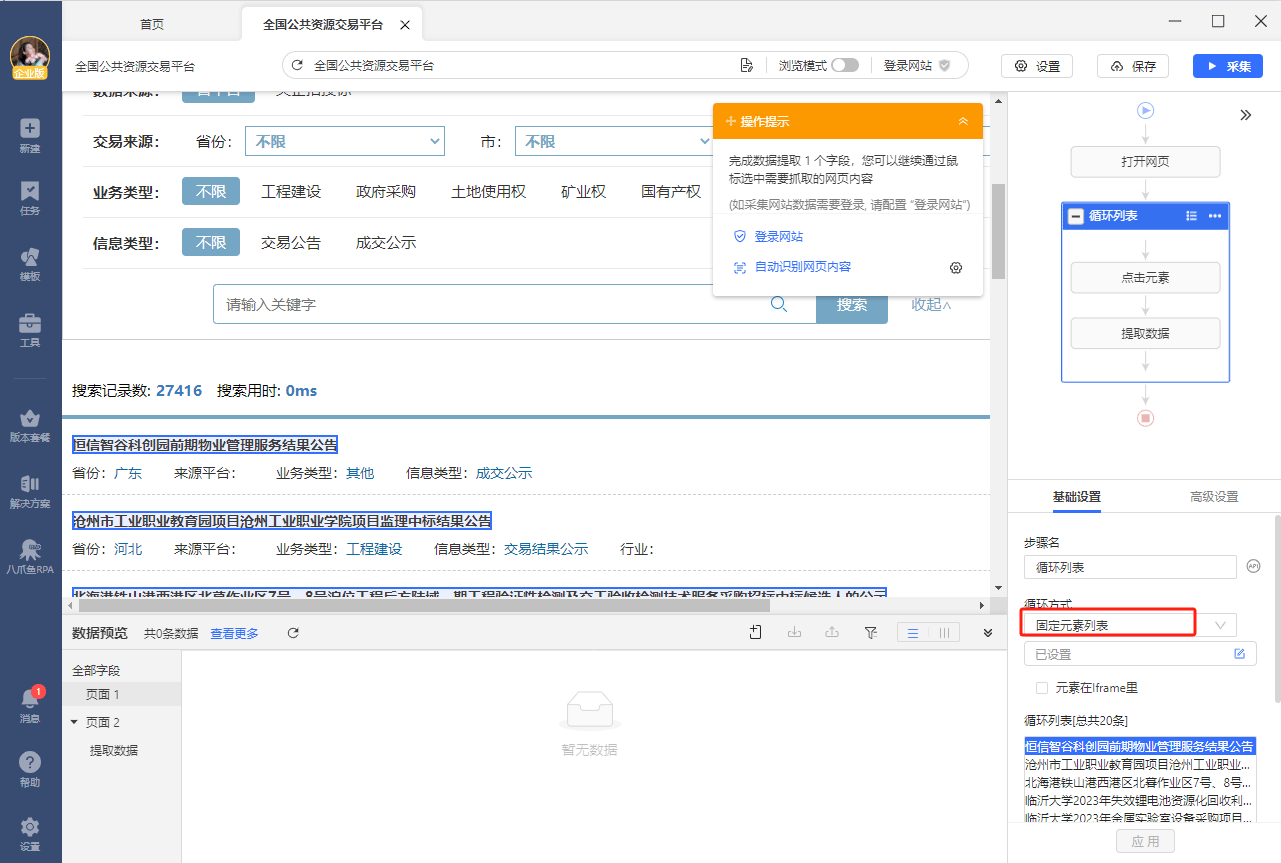The image size is (1281, 863).
Task: Open the 循环列表 more options dots
Action: (1215, 216)
